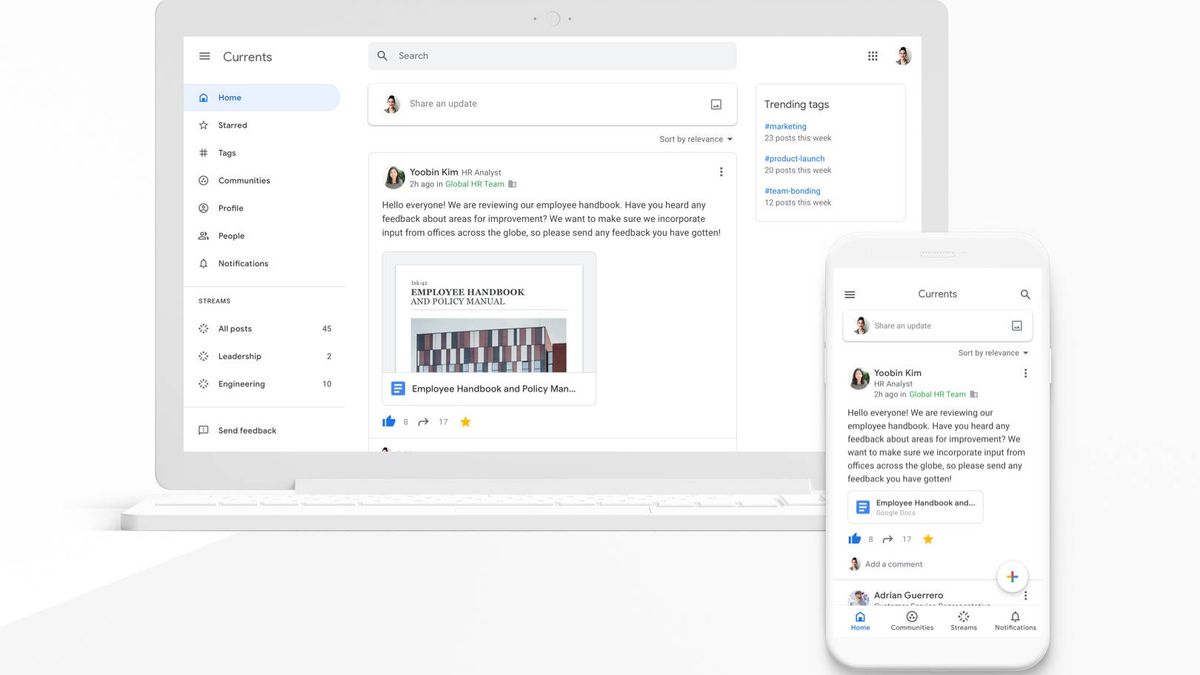Open the #marketing trending tag
The height and width of the screenshot is (675, 1200).
click(785, 127)
